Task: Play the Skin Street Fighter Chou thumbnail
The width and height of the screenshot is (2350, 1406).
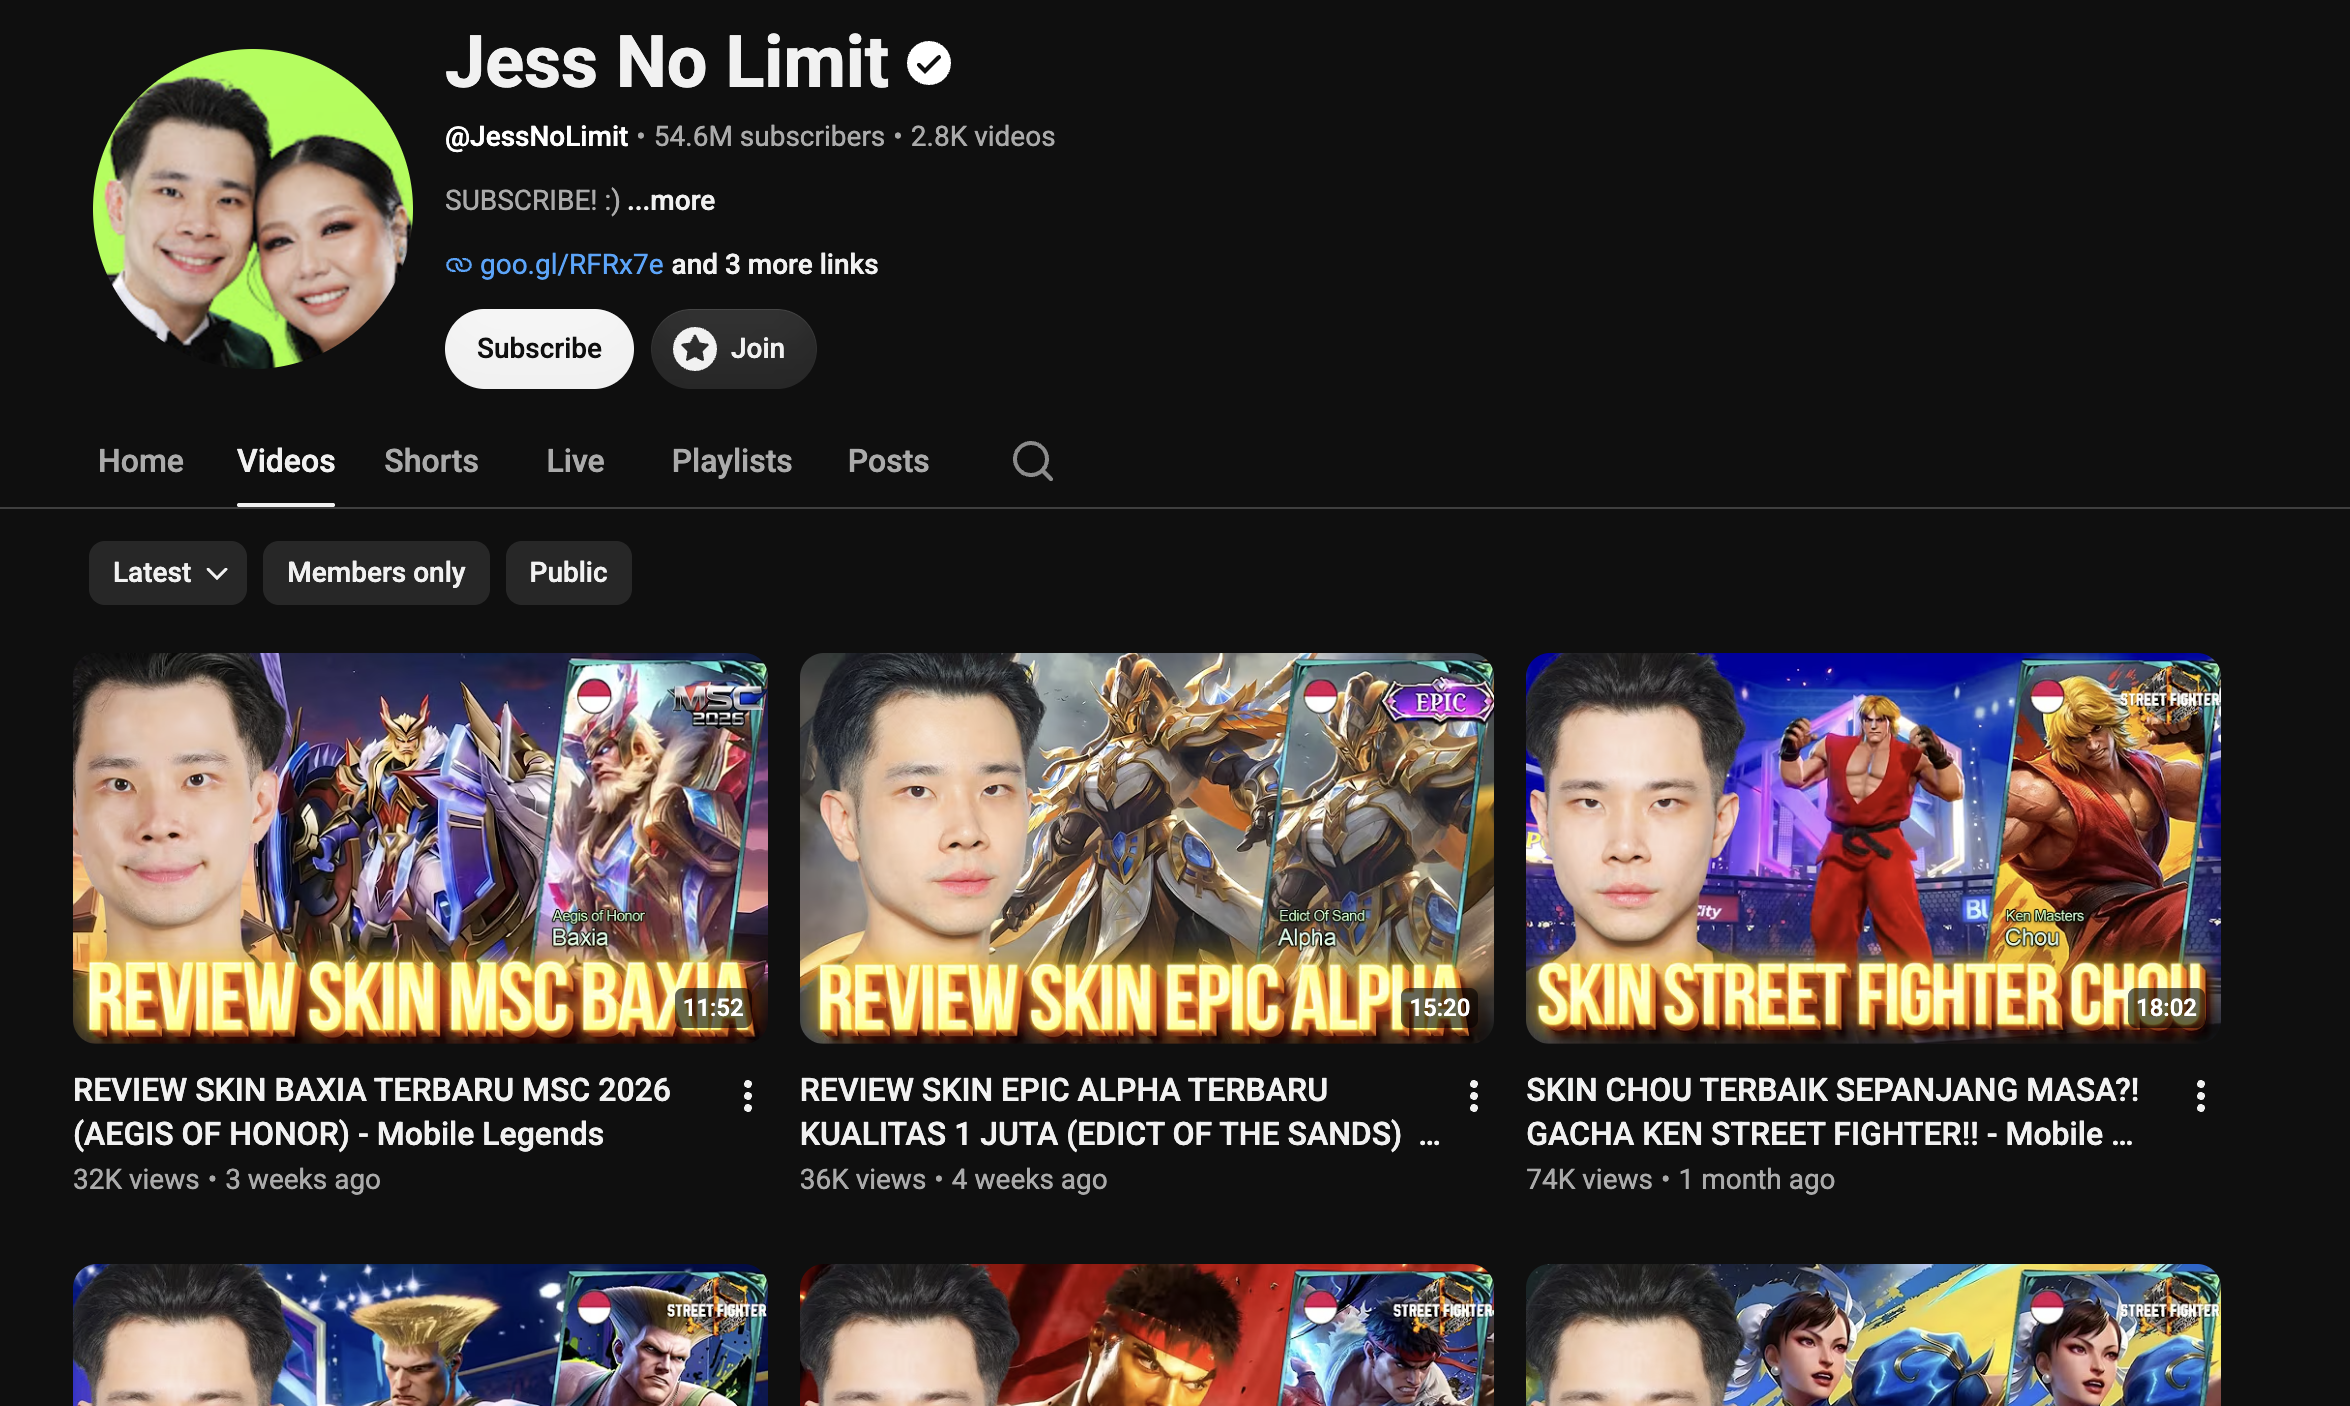Action: pyautogui.click(x=1873, y=848)
